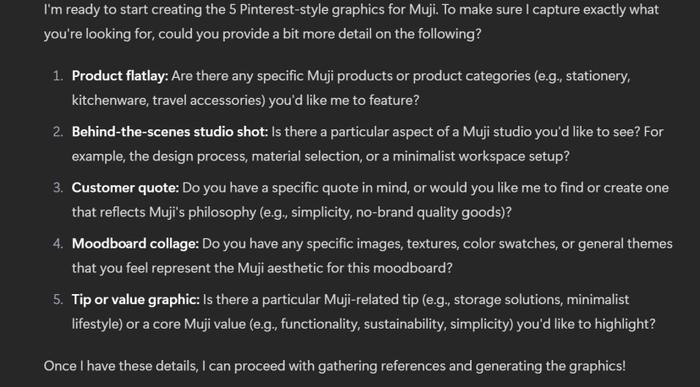Click the phrase "Muji aesthetic for this moodboard?"
This screenshot has height=387, width=700.
click(x=345, y=268)
